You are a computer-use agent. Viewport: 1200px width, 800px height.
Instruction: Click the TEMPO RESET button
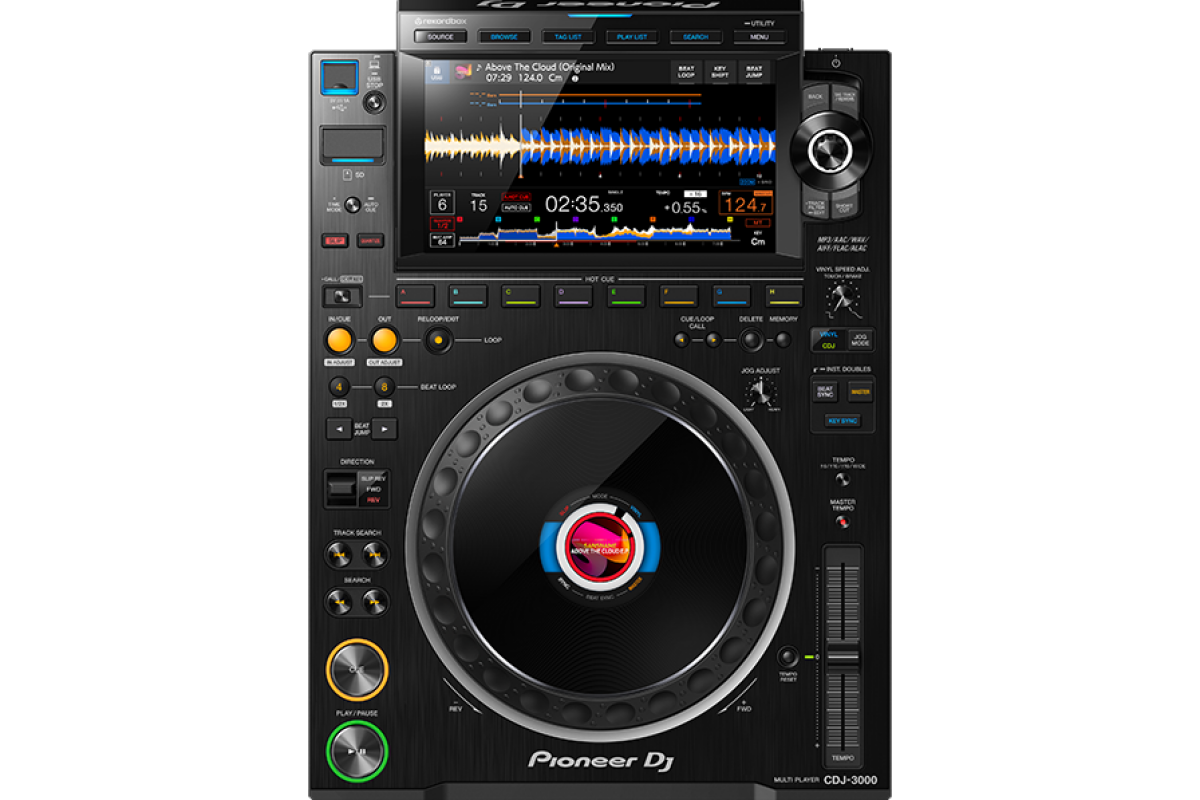[788, 657]
